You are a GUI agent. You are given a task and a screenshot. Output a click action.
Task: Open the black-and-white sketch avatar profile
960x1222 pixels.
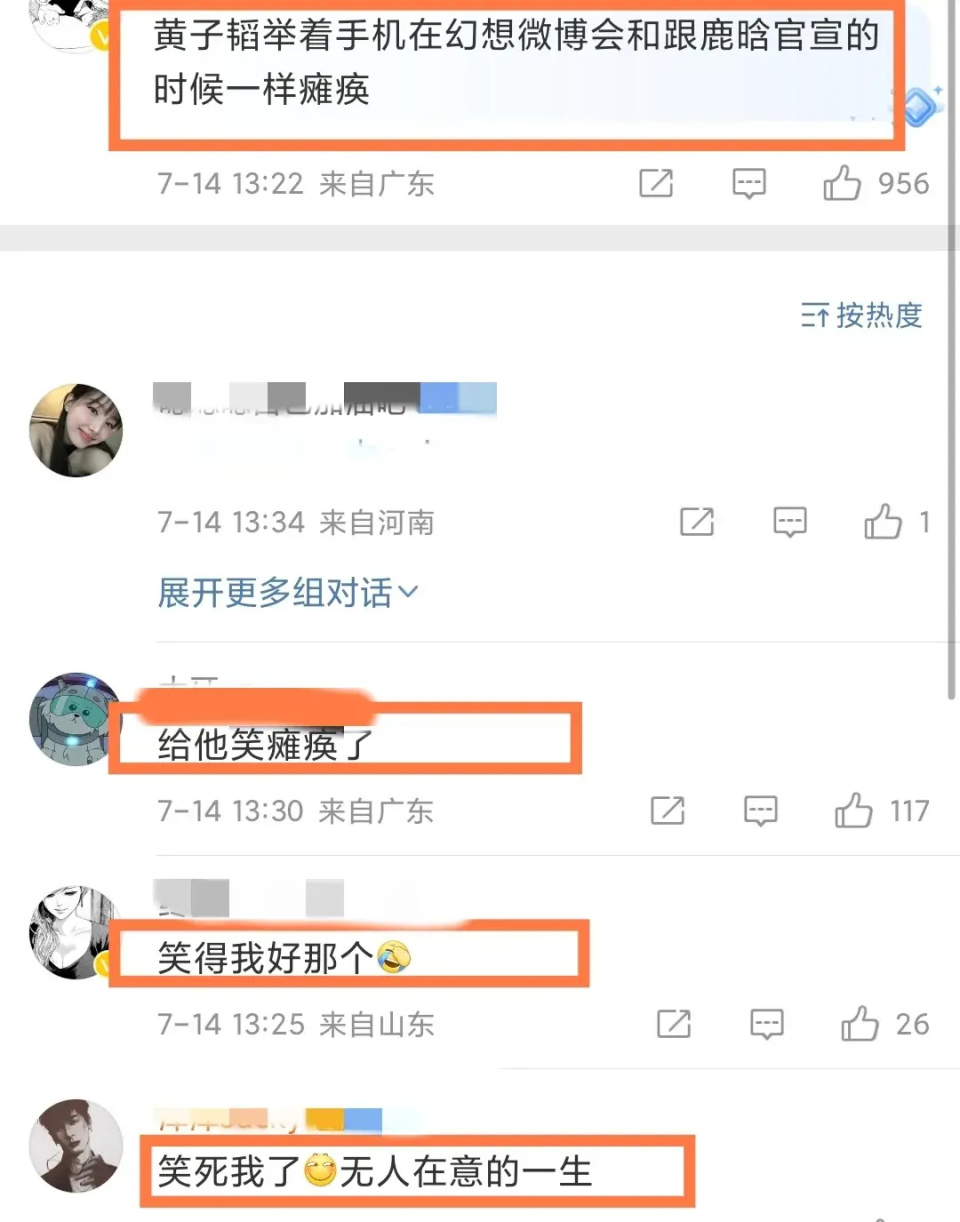[x=76, y=931]
